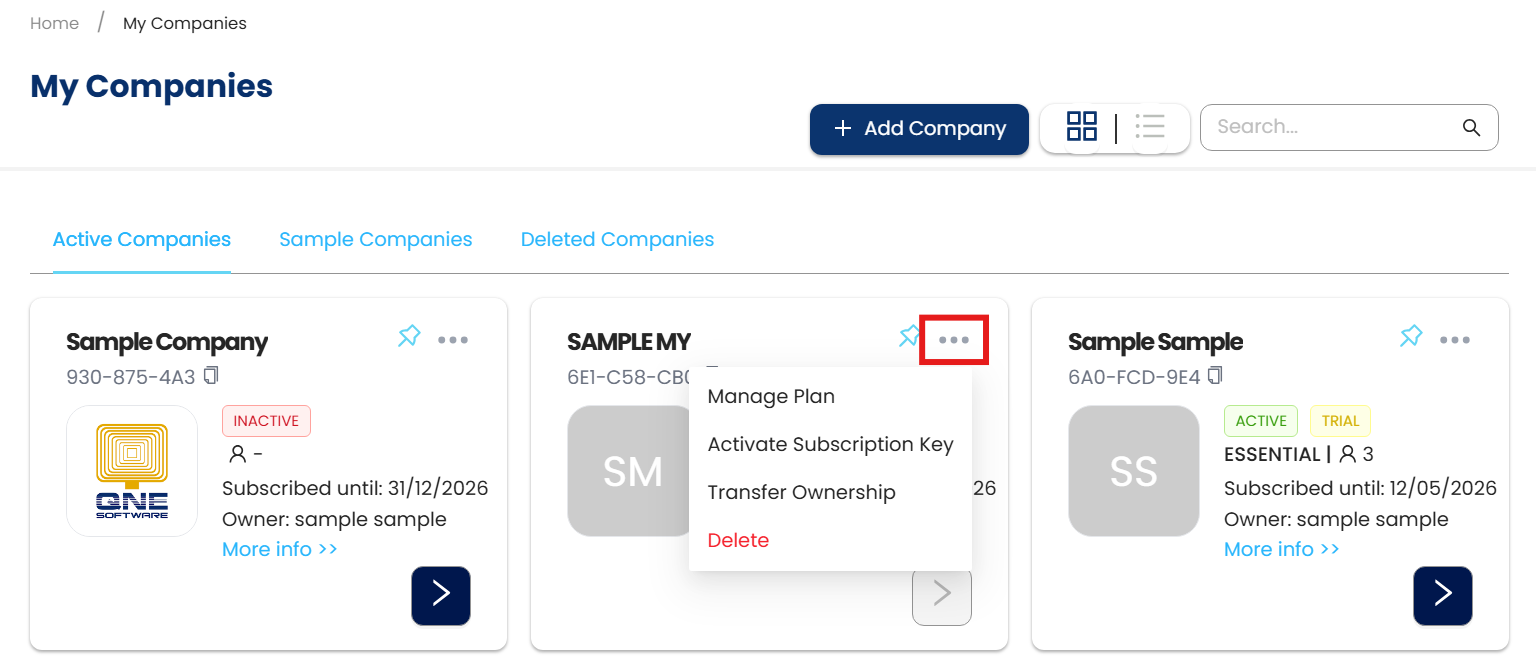The image size is (1536, 663).
Task: Open Sample Company with arrow button
Action: (441, 596)
